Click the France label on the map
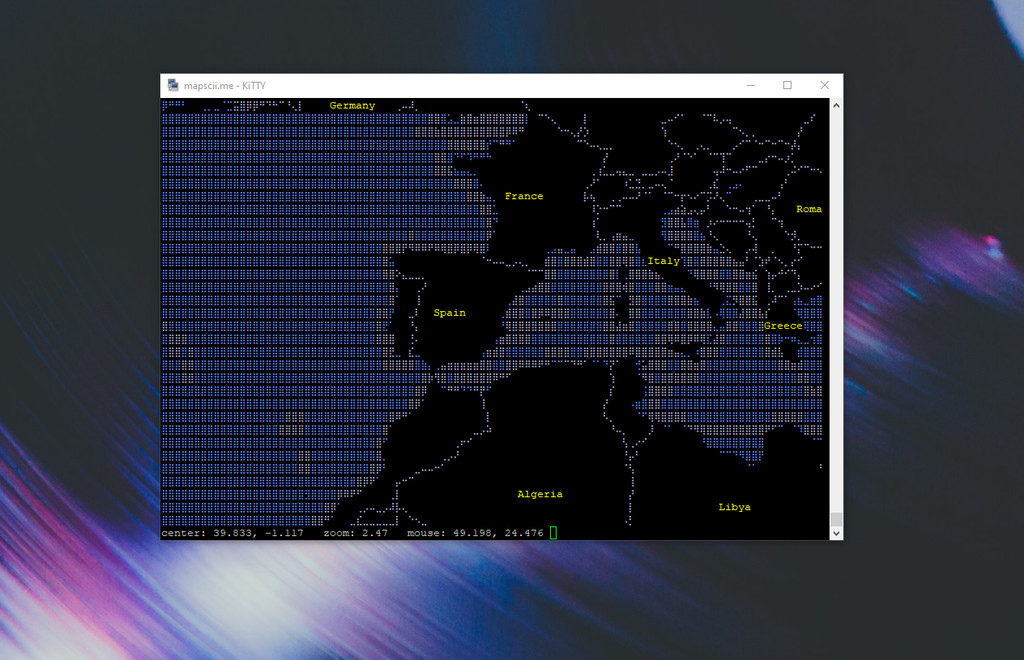 (524, 196)
